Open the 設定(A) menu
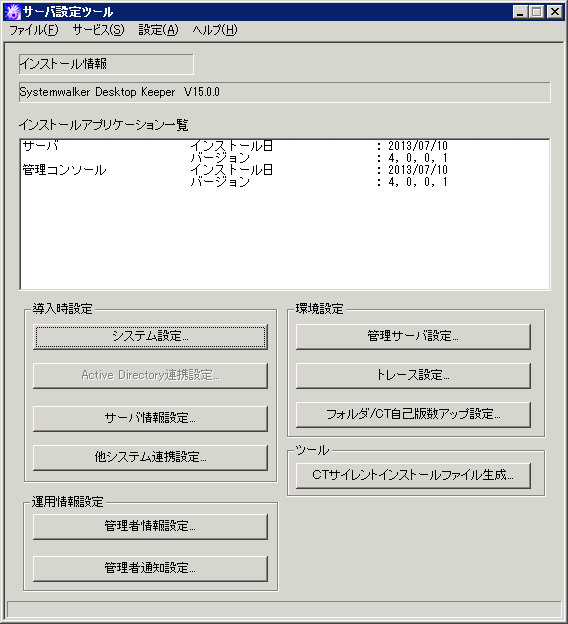 click(158, 30)
